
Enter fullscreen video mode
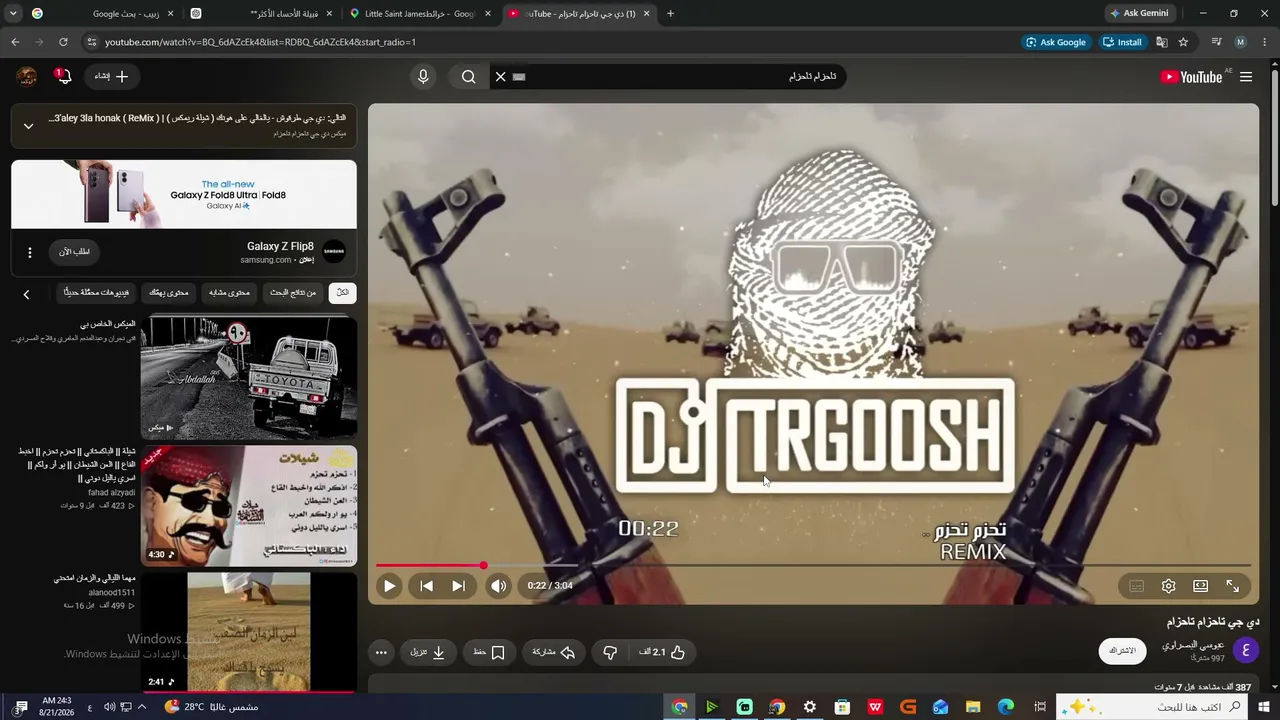point(1232,586)
